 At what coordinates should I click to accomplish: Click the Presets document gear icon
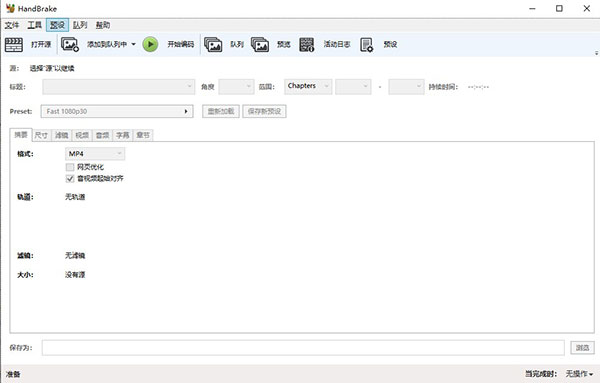click(x=367, y=44)
